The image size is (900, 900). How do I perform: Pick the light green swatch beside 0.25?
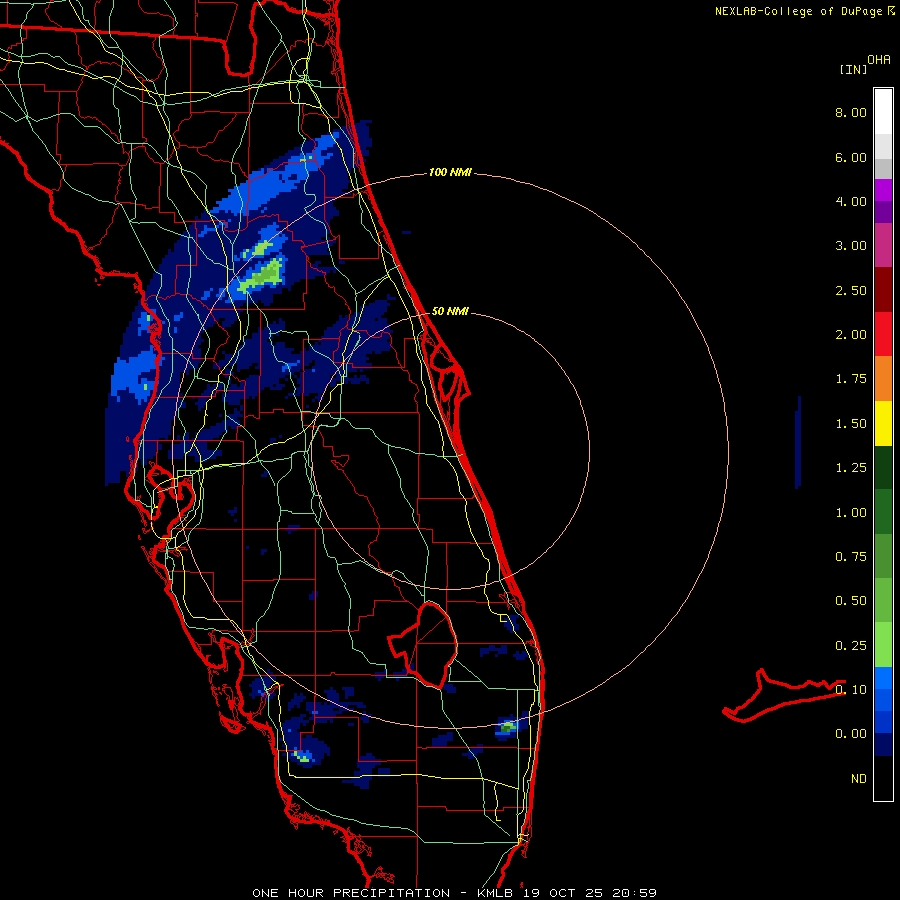click(x=883, y=645)
